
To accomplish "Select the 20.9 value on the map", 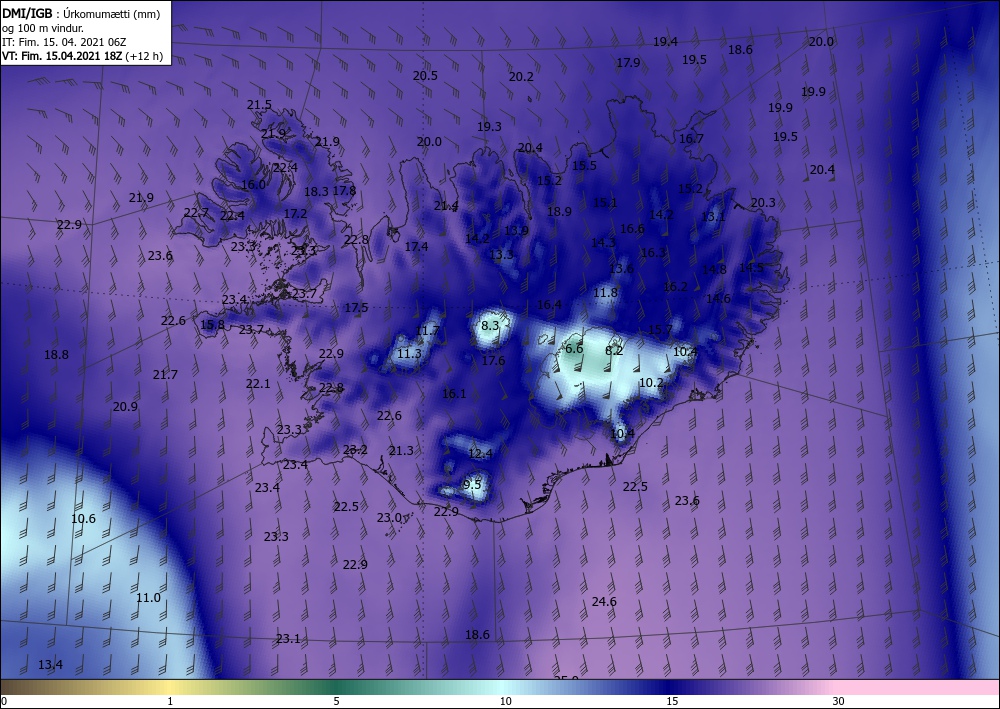I will pos(125,406).
